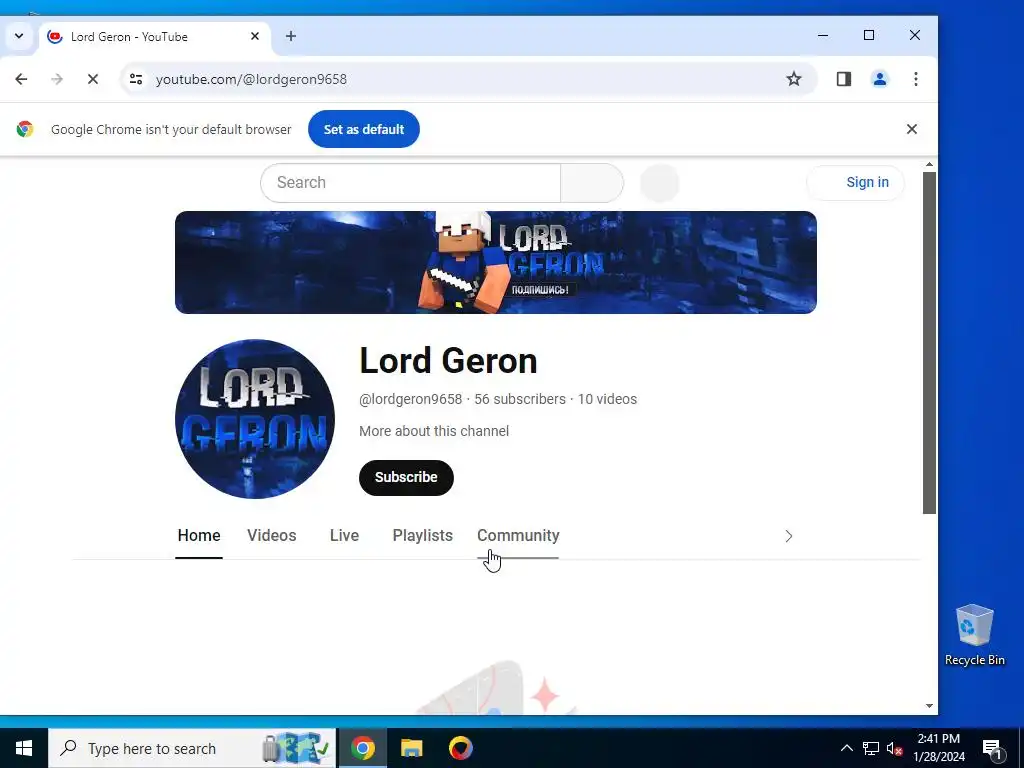Open the taskbar clock and date
Viewport: 1024px width, 768px height.
pyautogui.click(x=938, y=748)
